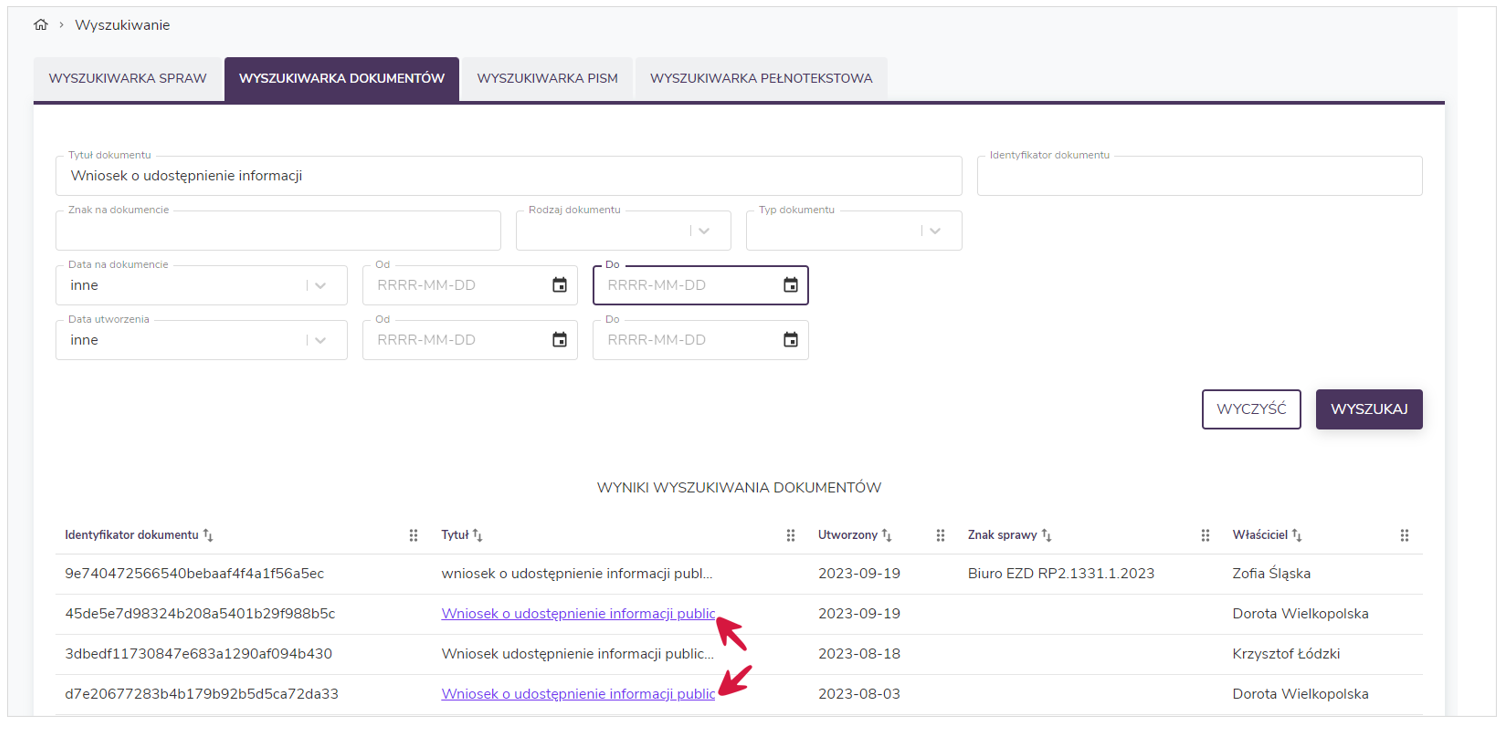
Task: Focus the Identyfikator dokumentu input field
Action: [1199, 177]
